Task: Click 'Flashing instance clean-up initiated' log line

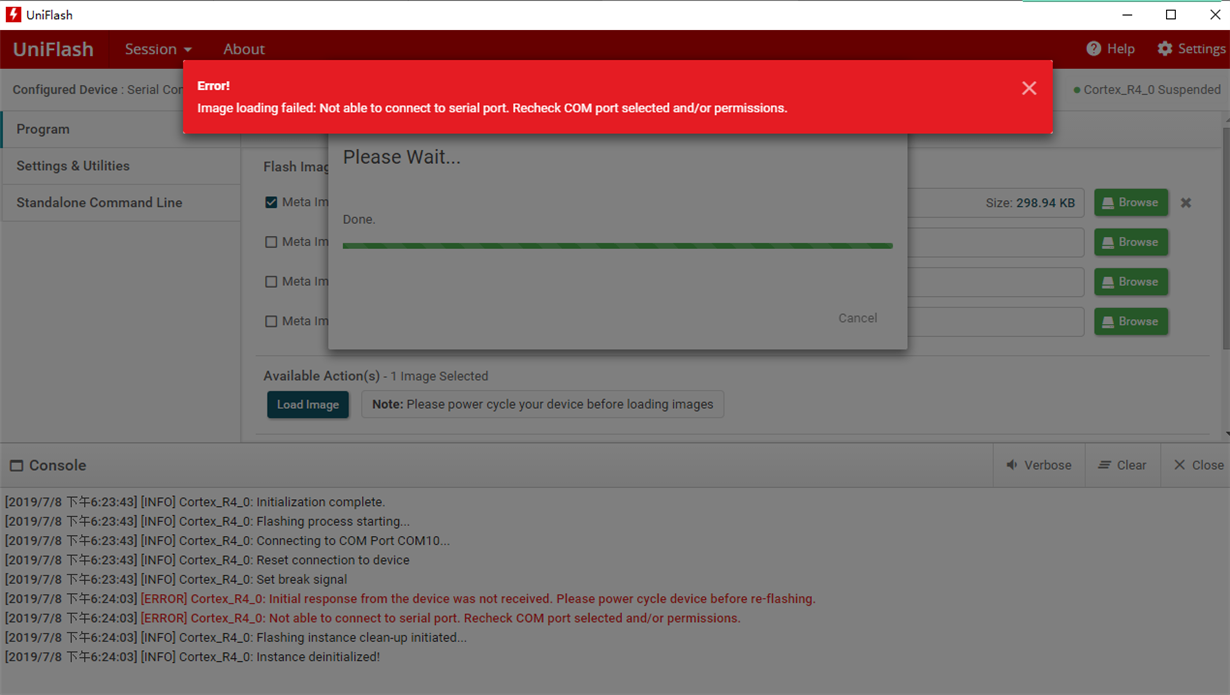Action: (x=236, y=638)
